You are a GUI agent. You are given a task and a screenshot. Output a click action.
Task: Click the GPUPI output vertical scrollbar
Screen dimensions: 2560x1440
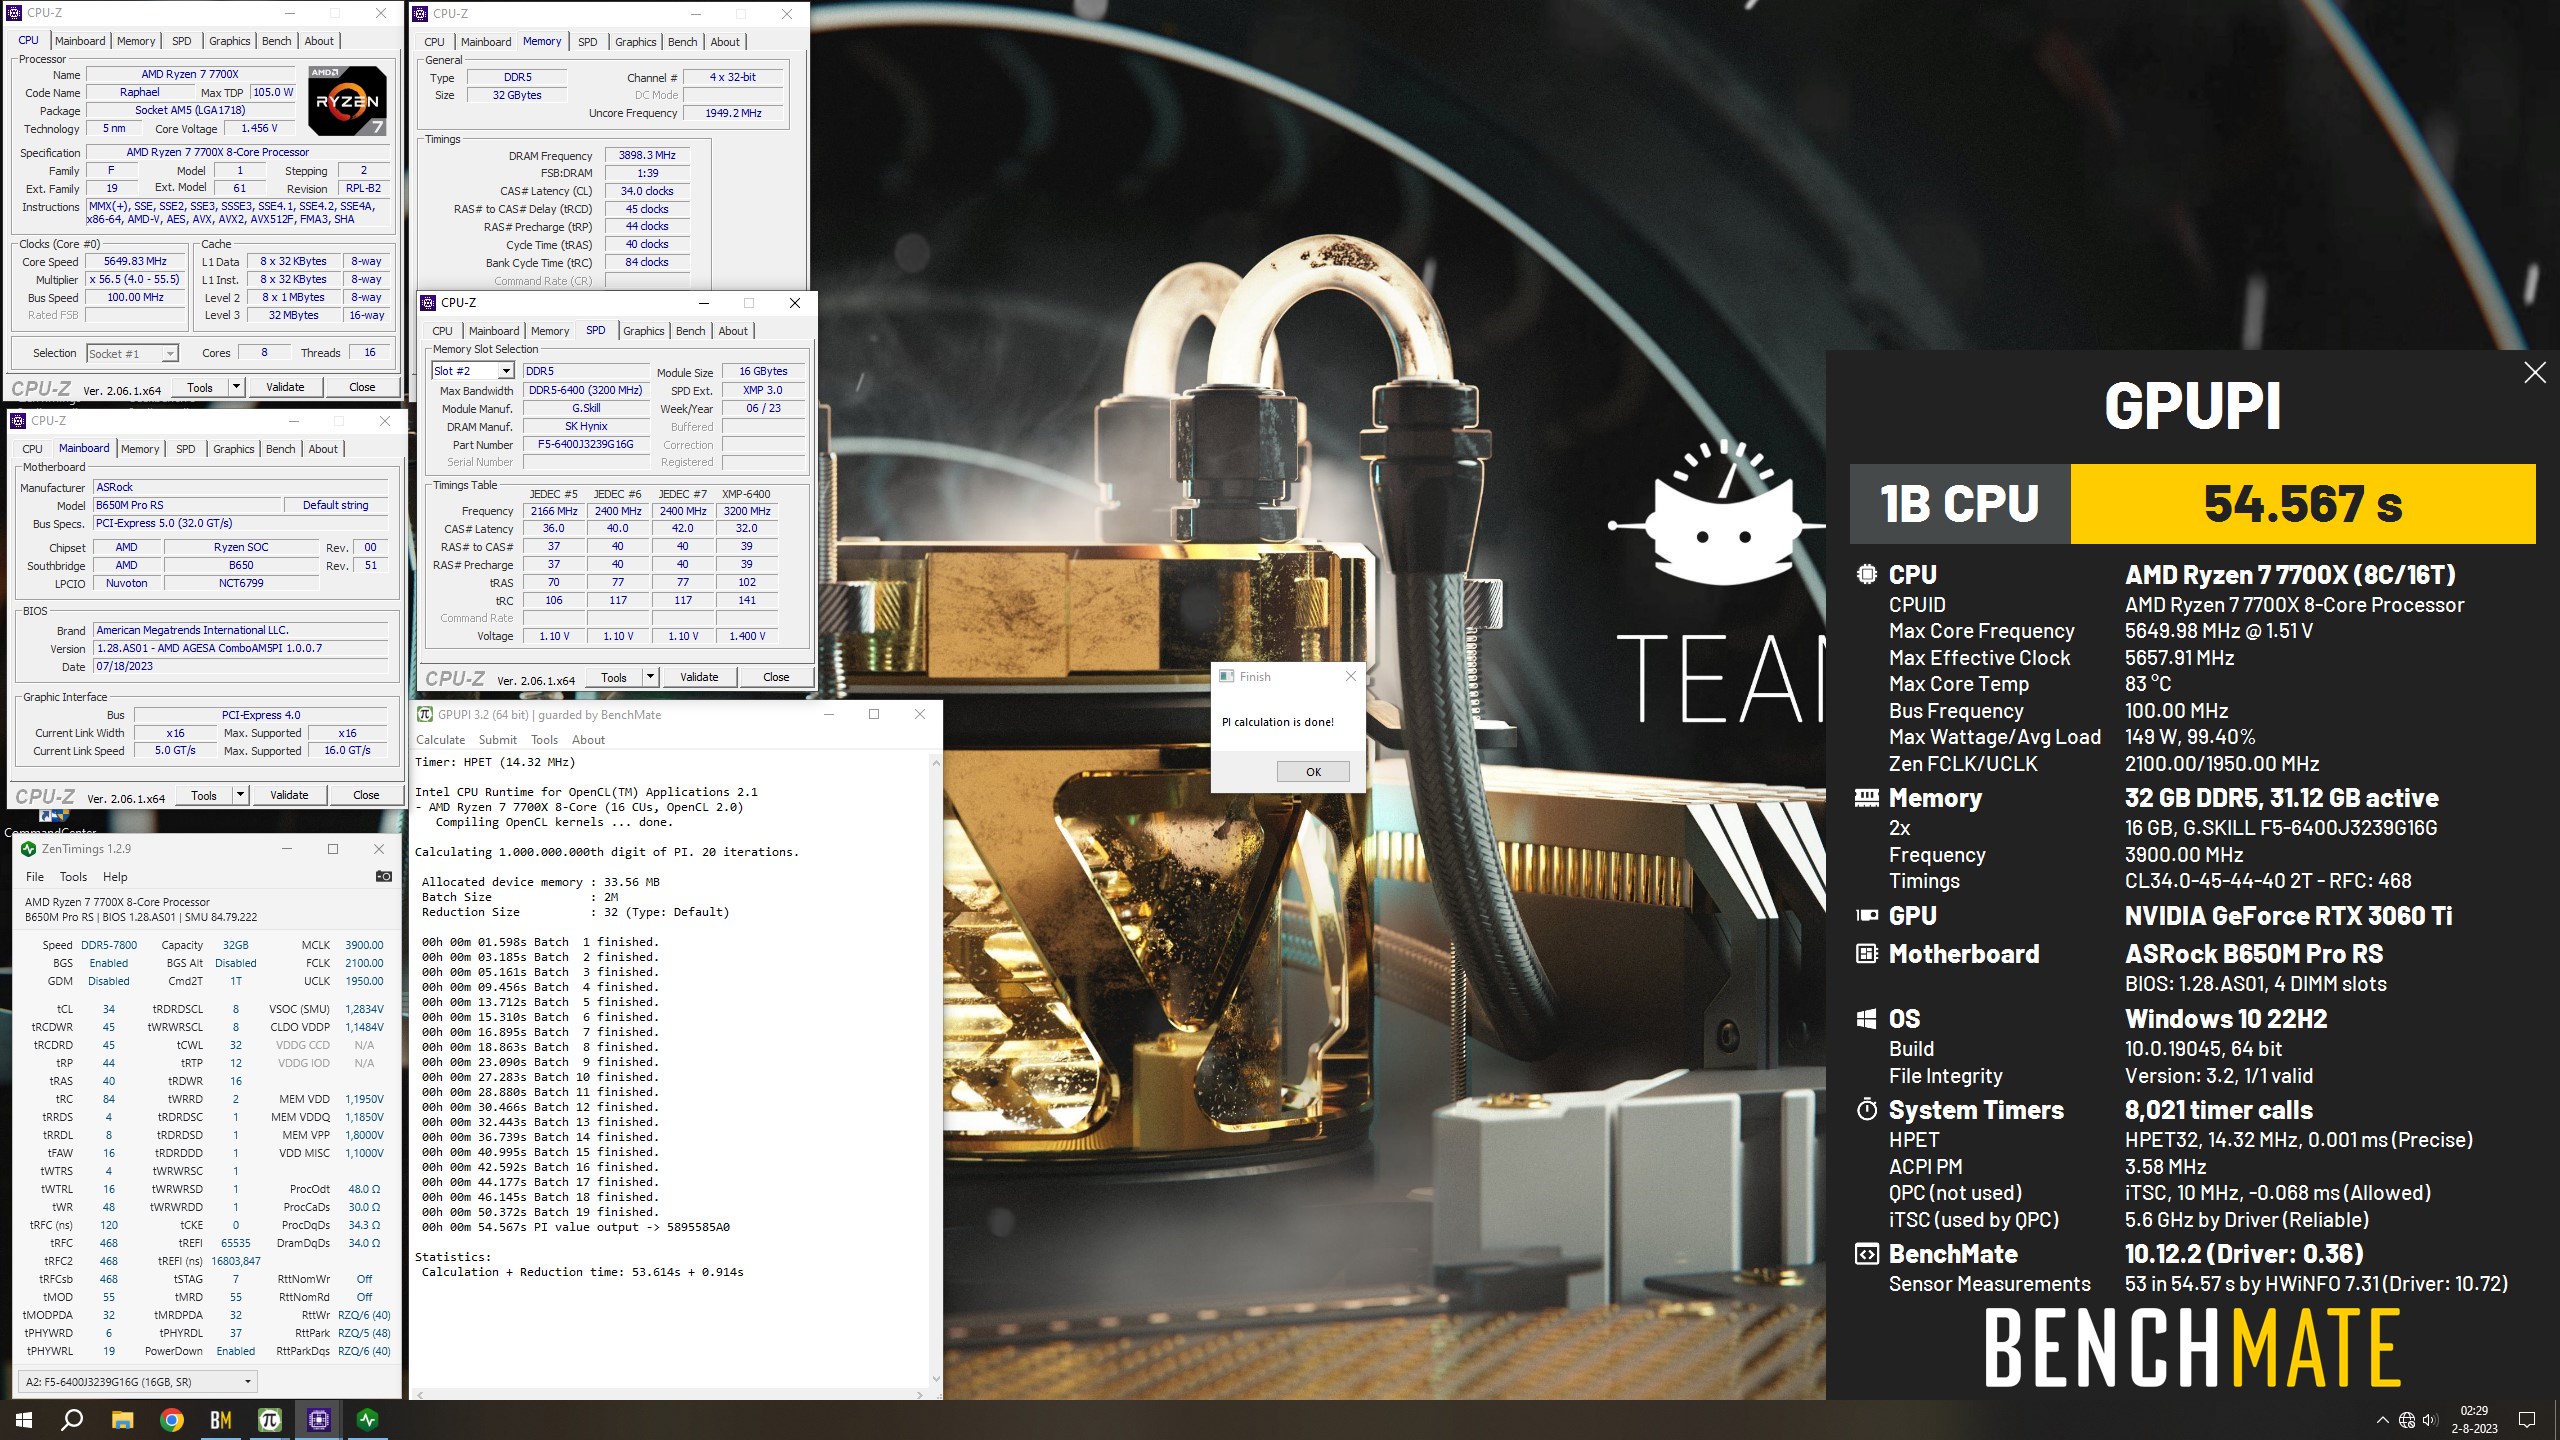tap(936, 1070)
